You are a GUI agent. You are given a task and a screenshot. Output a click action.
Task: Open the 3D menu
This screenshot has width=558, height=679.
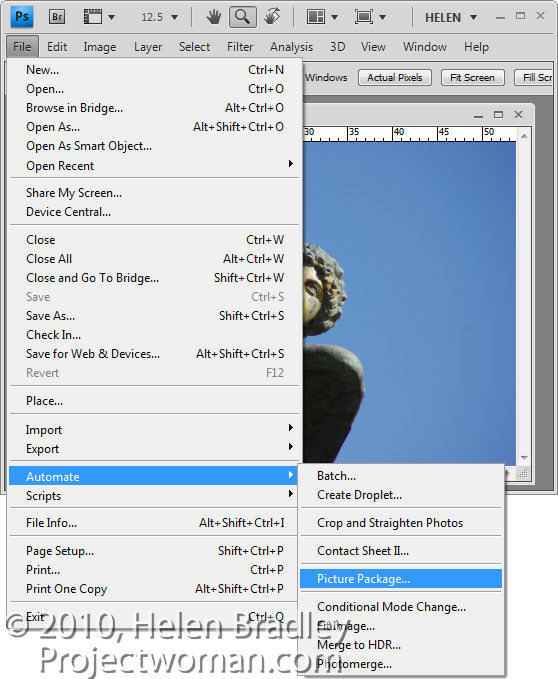(338, 47)
